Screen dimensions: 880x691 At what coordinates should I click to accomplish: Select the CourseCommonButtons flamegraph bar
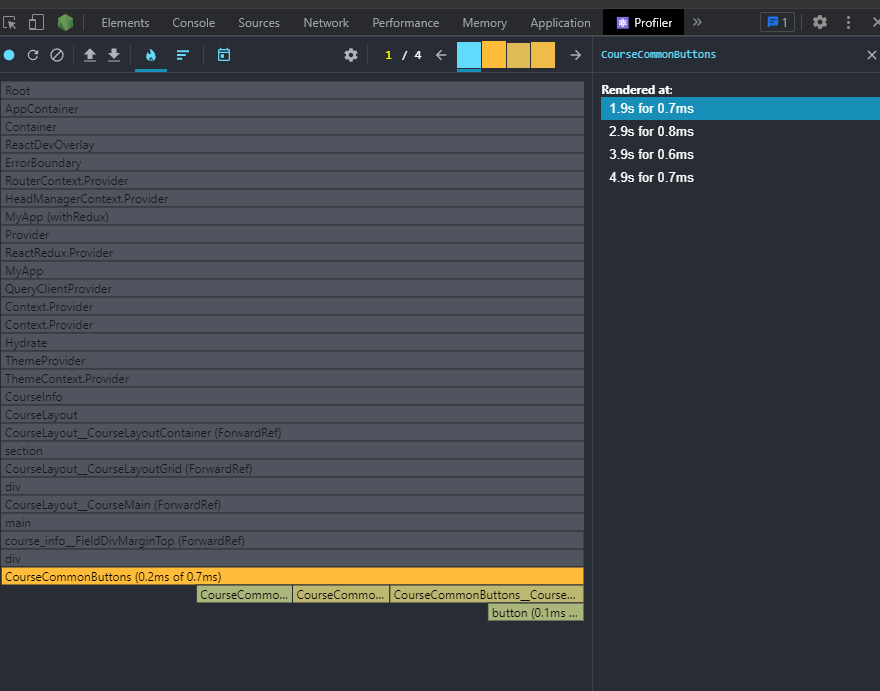pyautogui.click(x=292, y=576)
